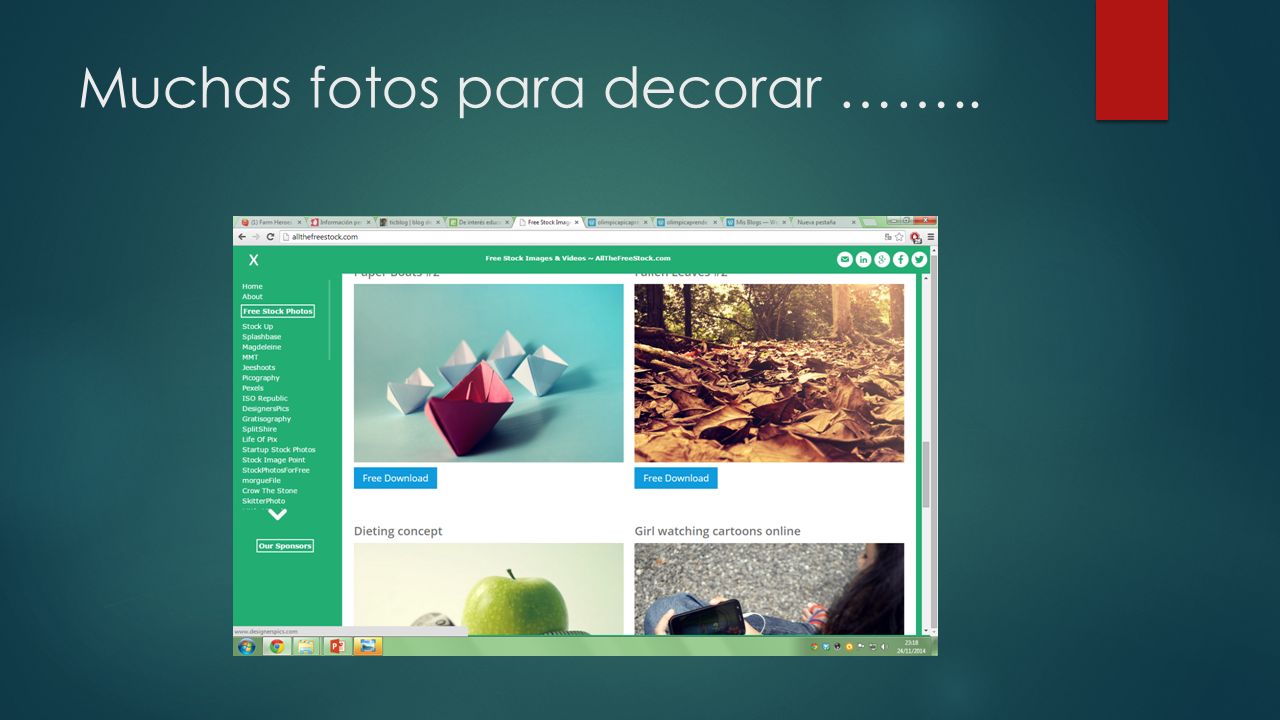
Task: Click the Girl watching cartoons online photo
Action: coord(769,589)
